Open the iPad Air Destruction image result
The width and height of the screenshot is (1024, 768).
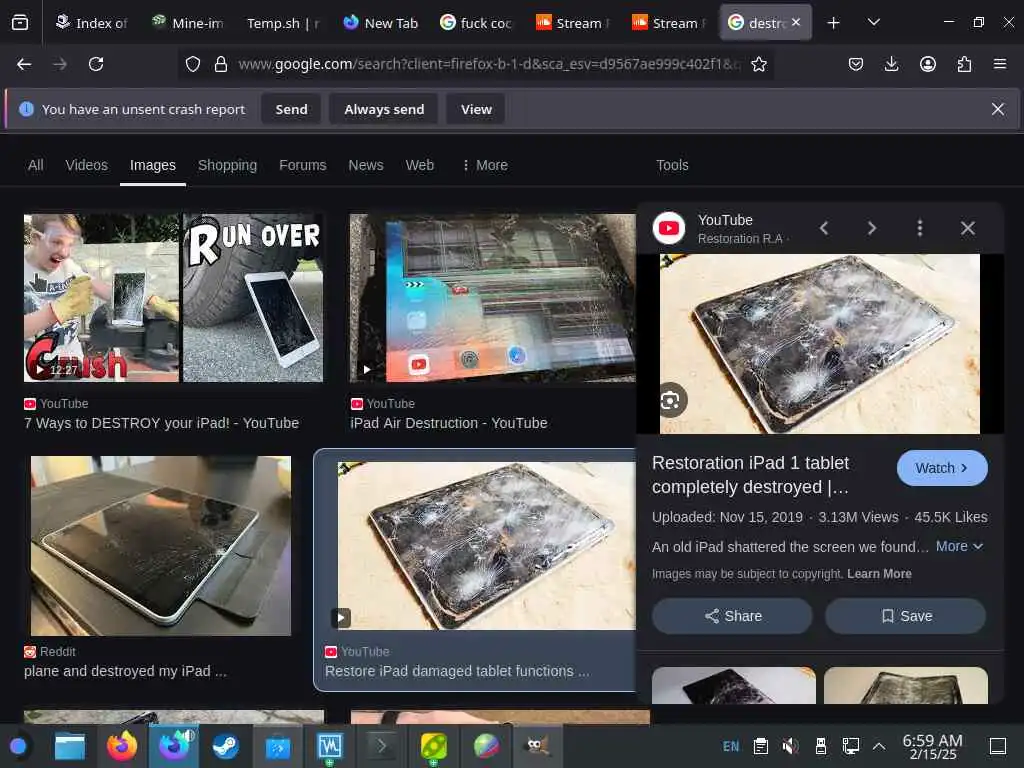pos(492,298)
